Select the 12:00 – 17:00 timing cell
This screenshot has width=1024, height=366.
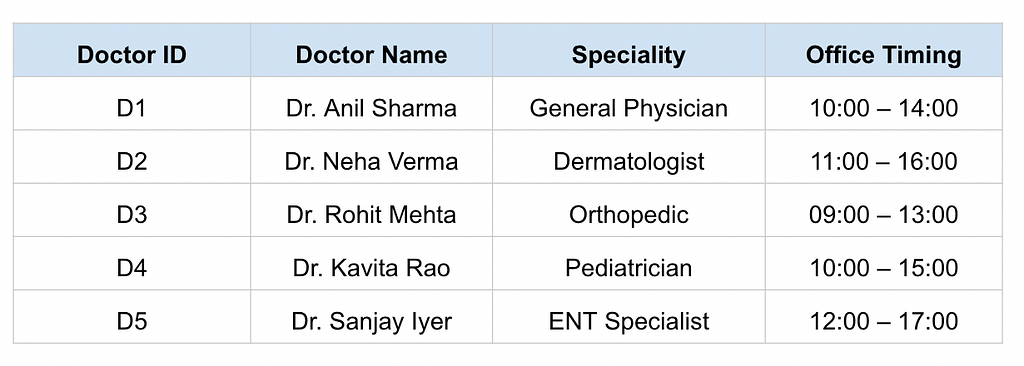884,317
